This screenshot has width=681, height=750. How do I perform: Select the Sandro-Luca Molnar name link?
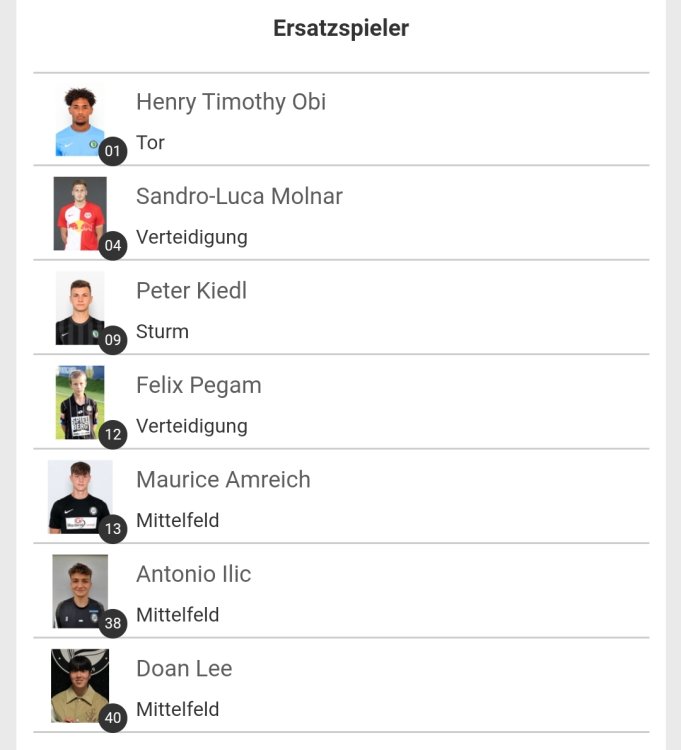(x=239, y=196)
